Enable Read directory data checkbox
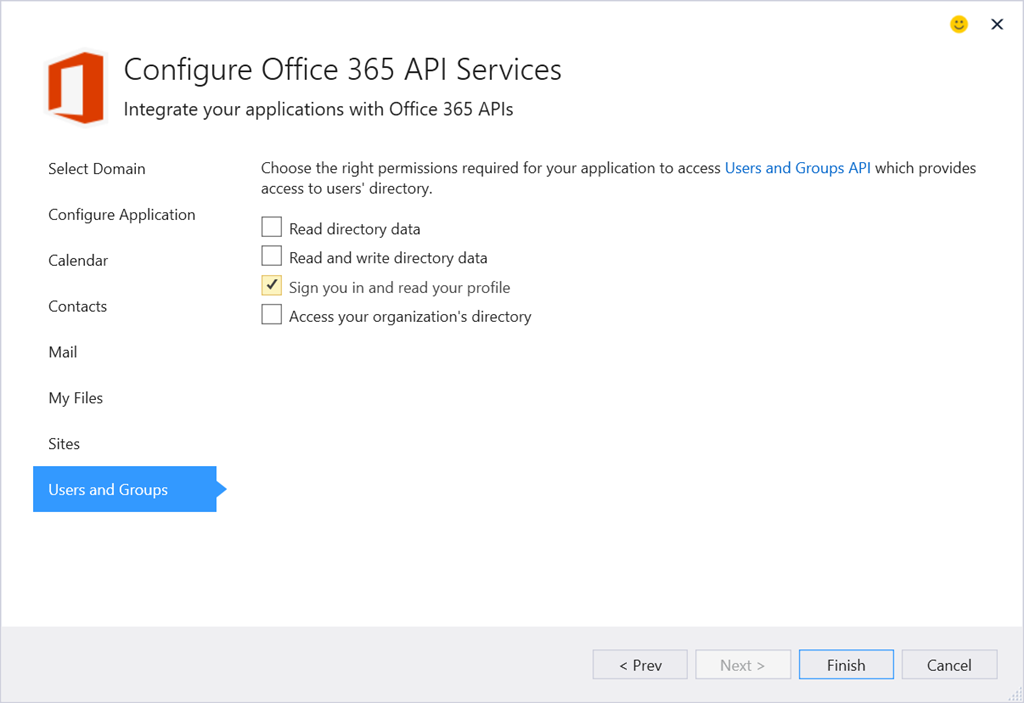 tap(272, 227)
